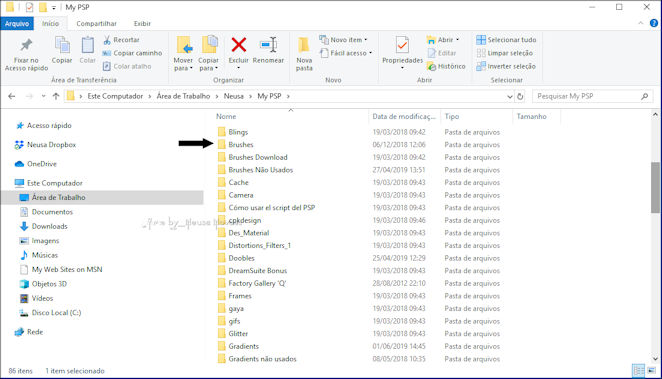
Task: Switch to the Exibir tab
Action: 142,24
